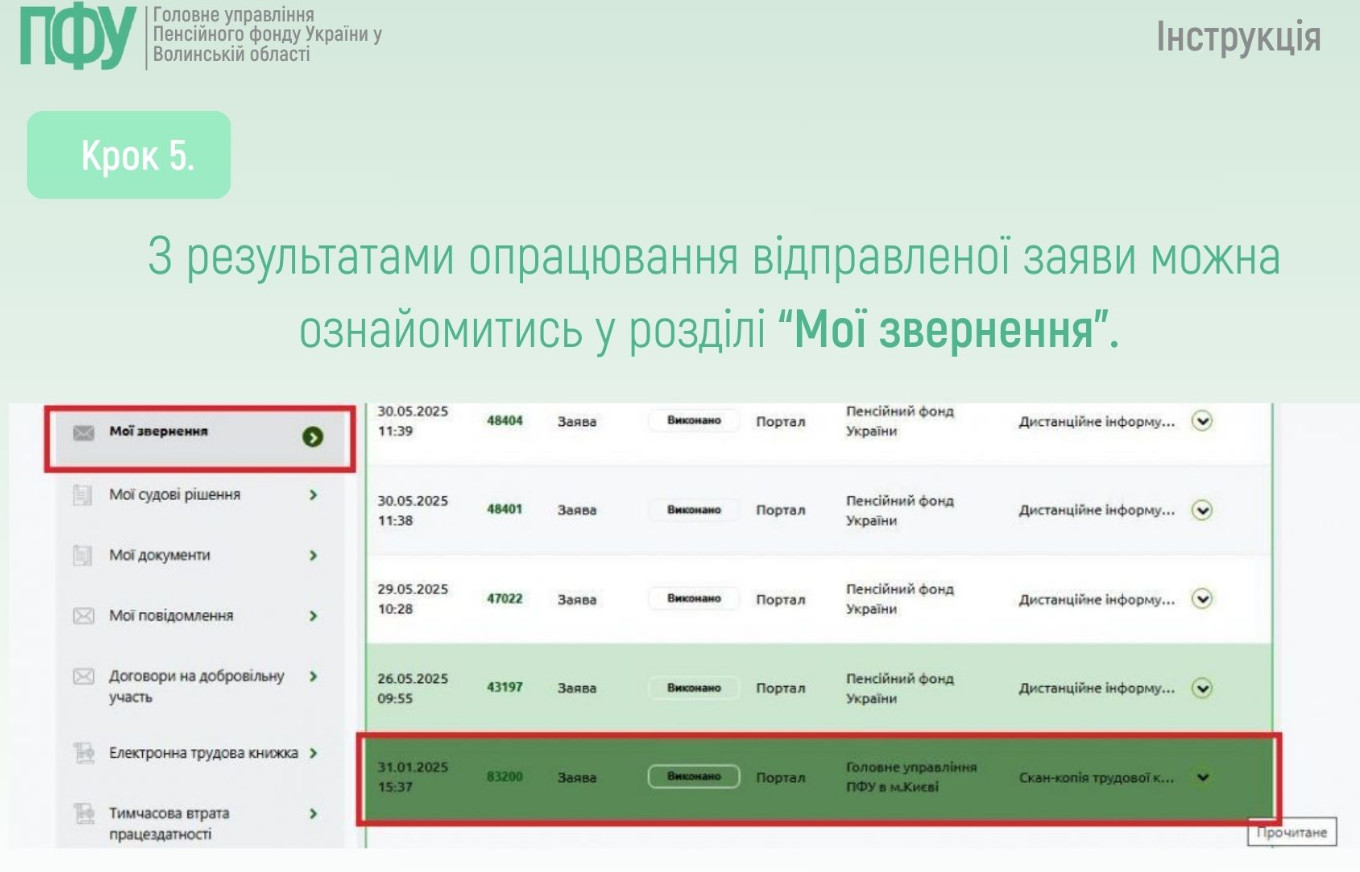Click envelope icon next to Мої повідомлення

click(84, 616)
